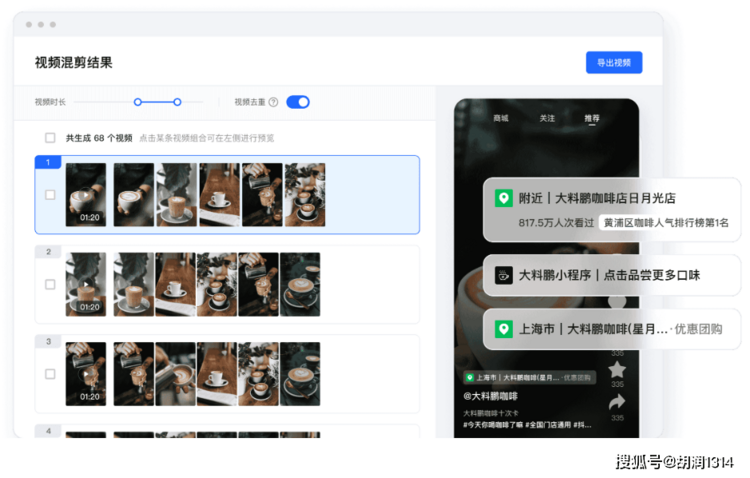The width and height of the screenshot is (750, 478).
Task: Play the first thumbnail of combination 3
Action: click(x=86, y=374)
